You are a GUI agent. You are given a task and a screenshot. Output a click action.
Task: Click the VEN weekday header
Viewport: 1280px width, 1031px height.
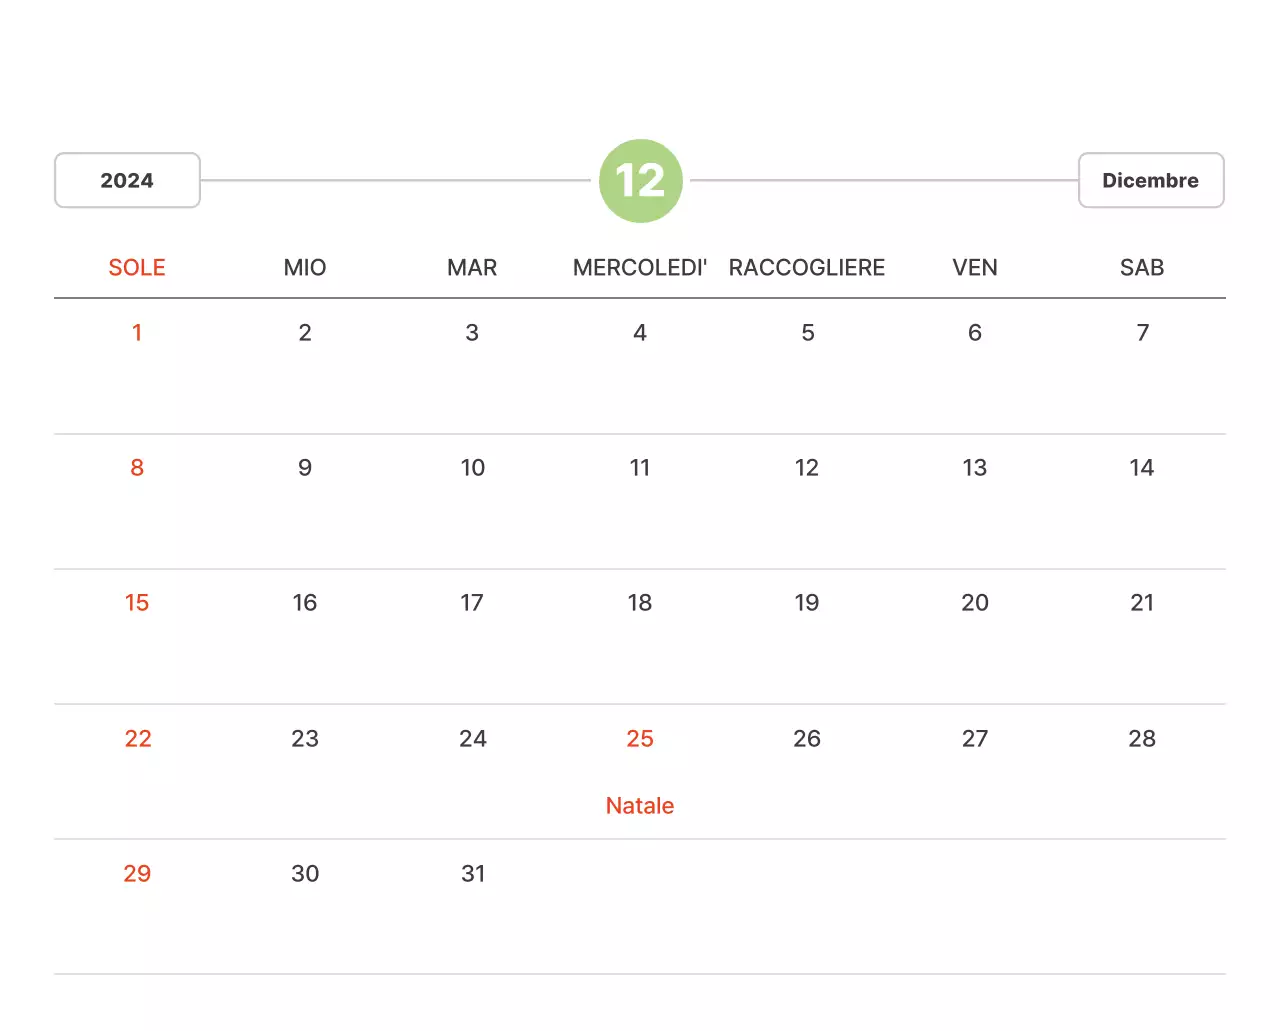974,267
